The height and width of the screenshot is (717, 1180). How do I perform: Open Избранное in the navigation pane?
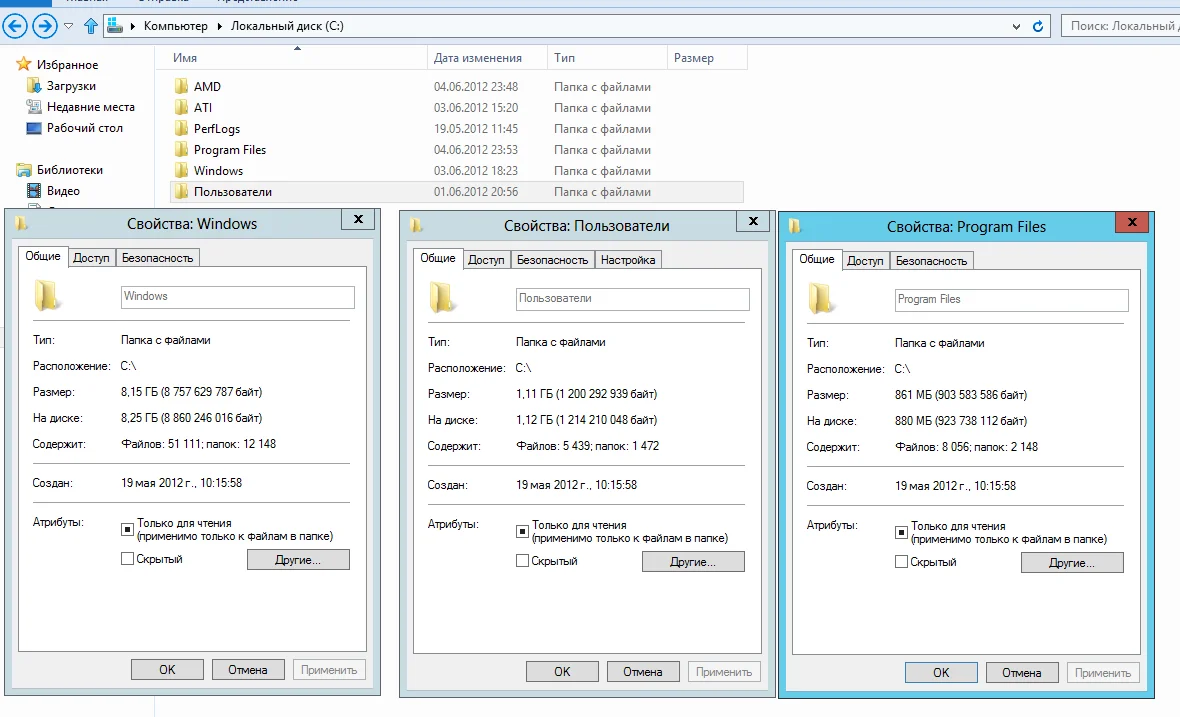(x=67, y=65)
